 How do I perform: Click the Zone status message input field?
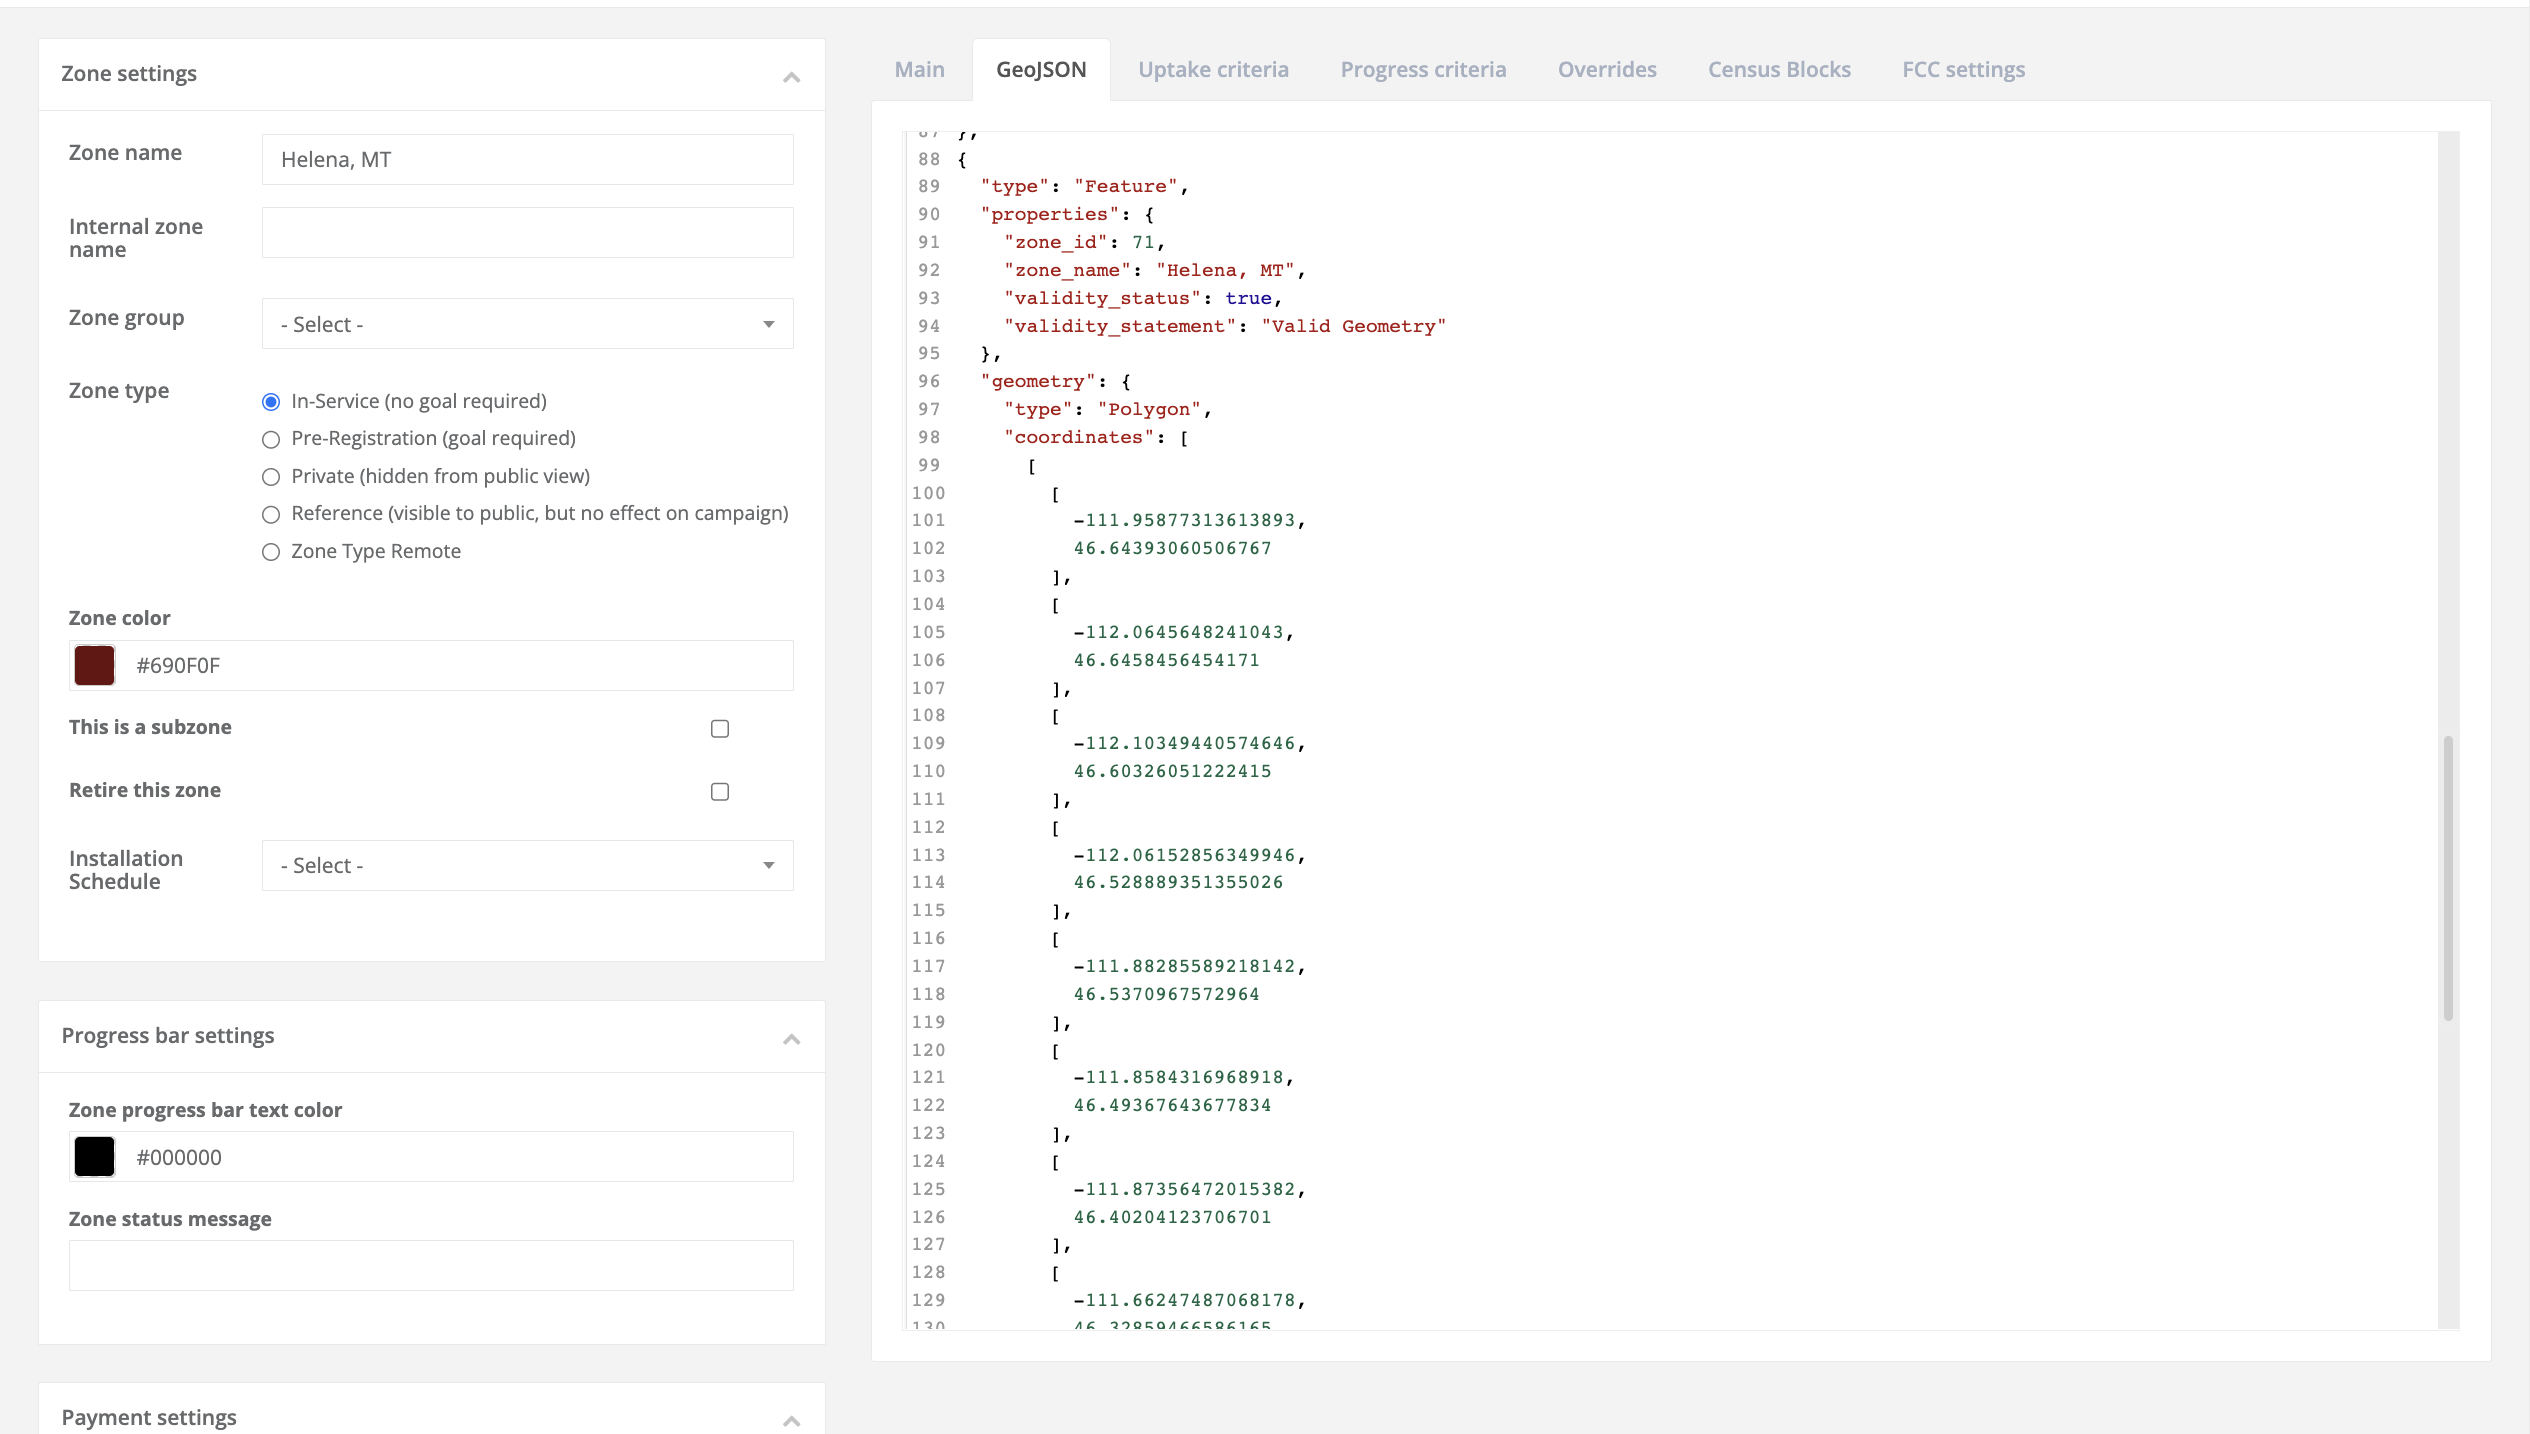click(430, 1265)
